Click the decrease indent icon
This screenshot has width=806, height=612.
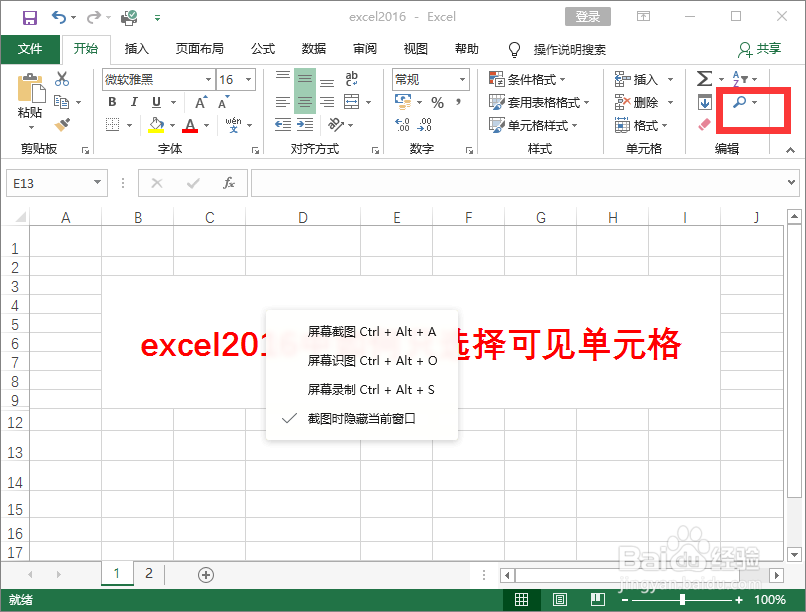[283, 124]
